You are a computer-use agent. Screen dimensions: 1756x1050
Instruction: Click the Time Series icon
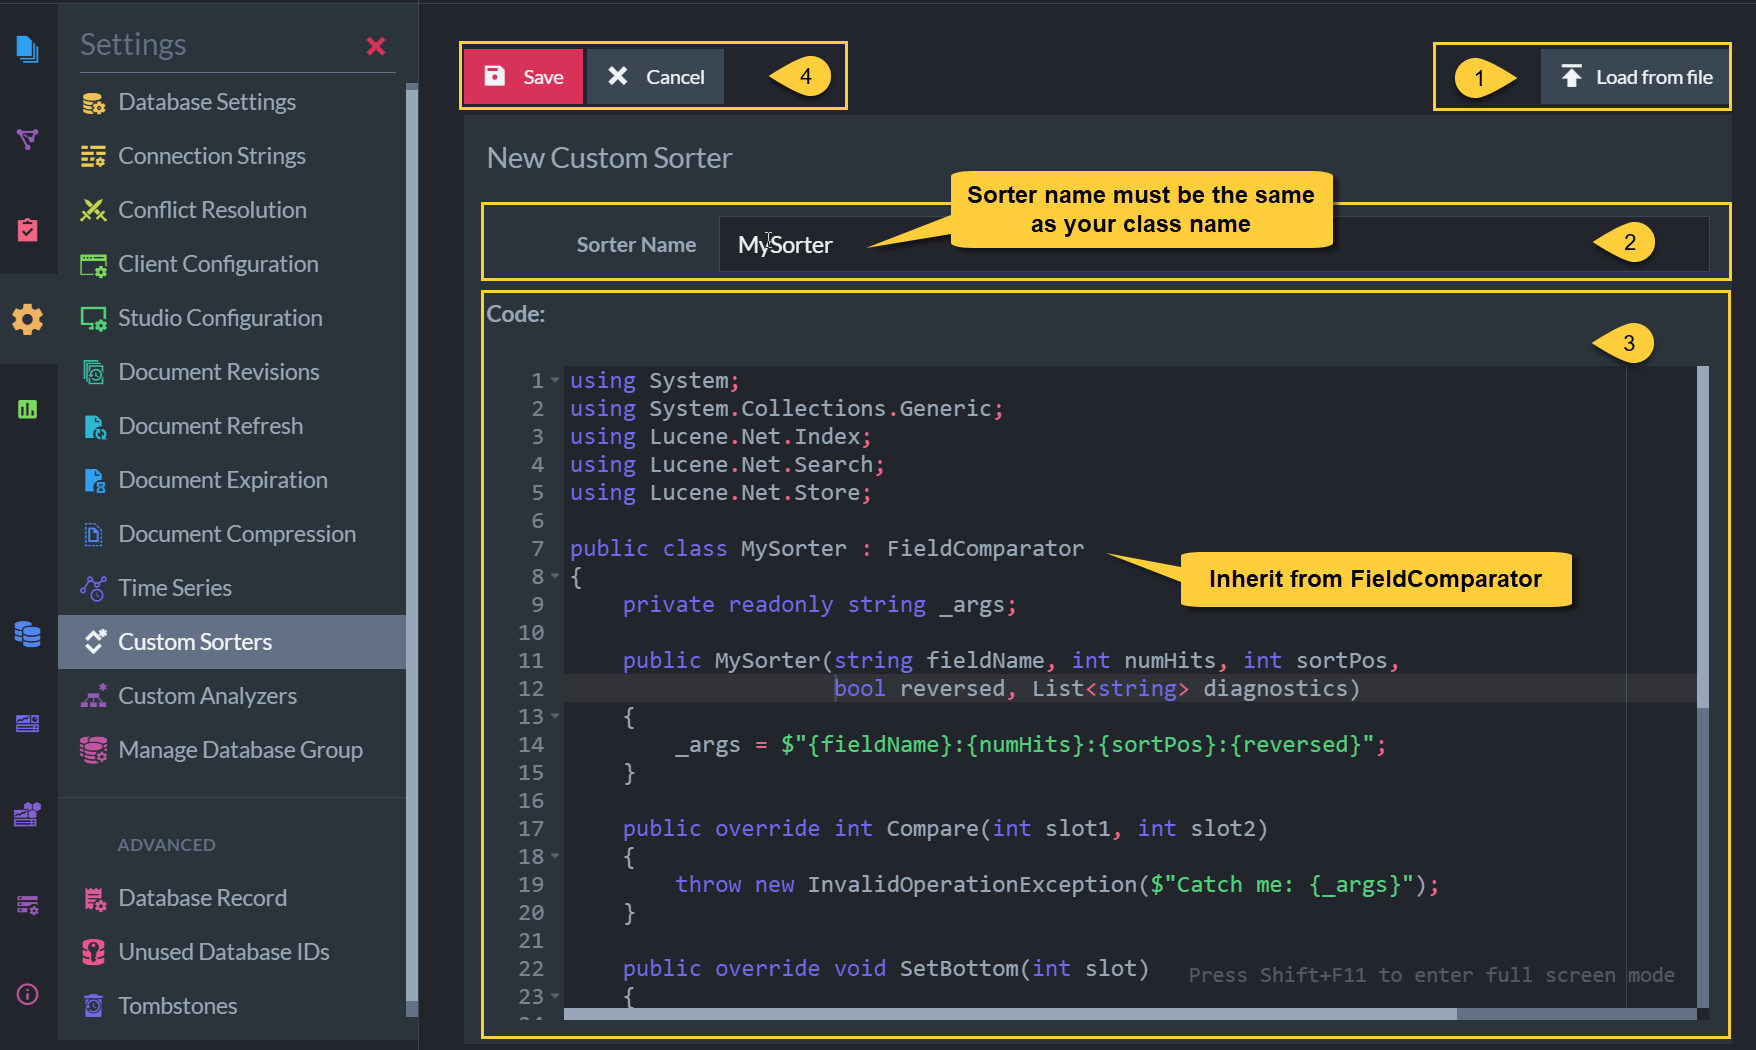click(94, 588)
